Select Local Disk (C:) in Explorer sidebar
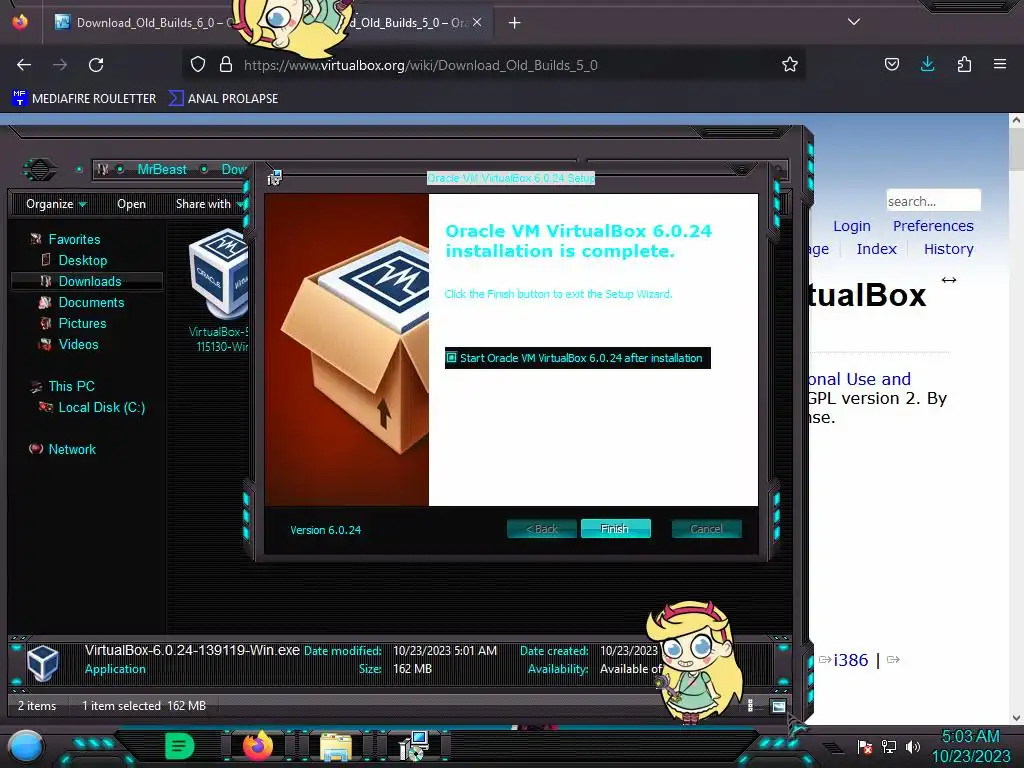The width and height of the screenshot is (1024, 768). [101, 407]
